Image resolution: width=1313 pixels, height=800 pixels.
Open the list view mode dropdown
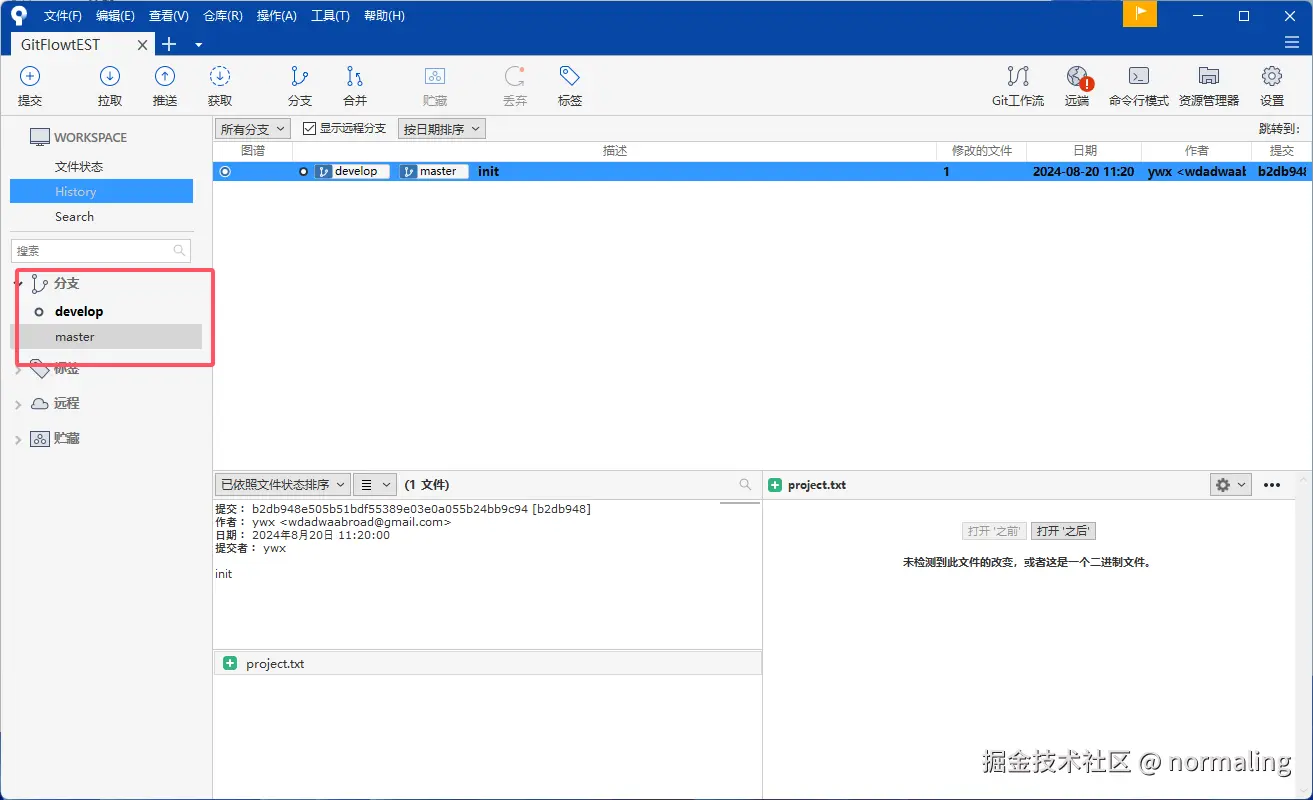(375, 484)
